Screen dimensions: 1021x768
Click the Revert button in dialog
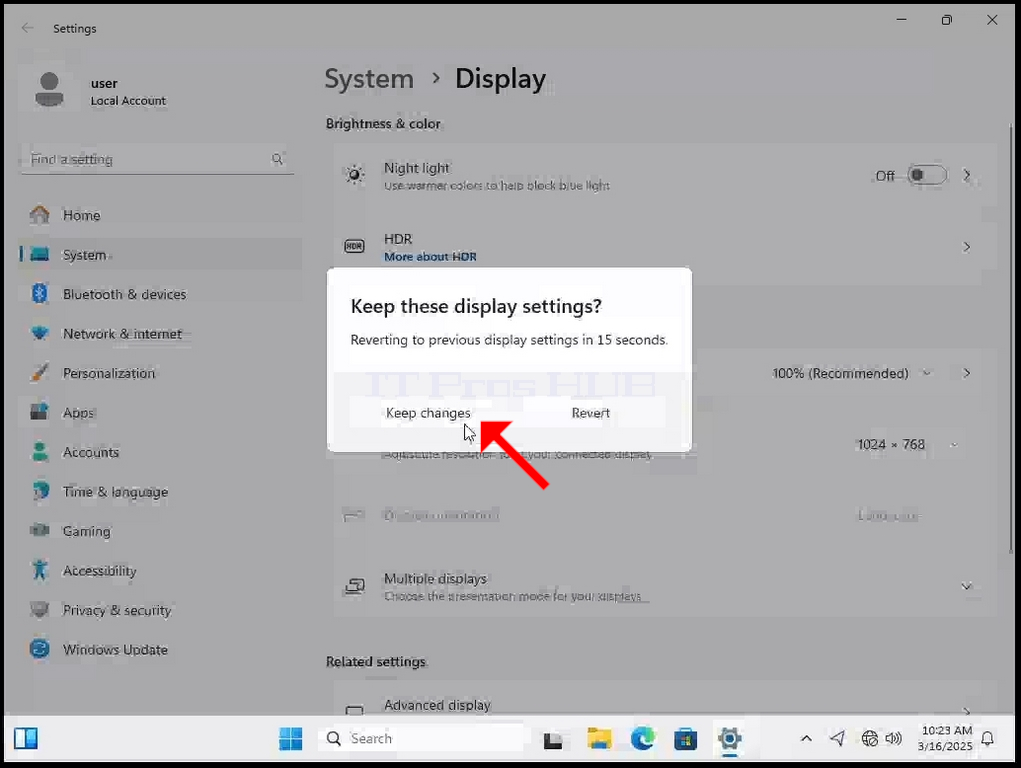591,413
